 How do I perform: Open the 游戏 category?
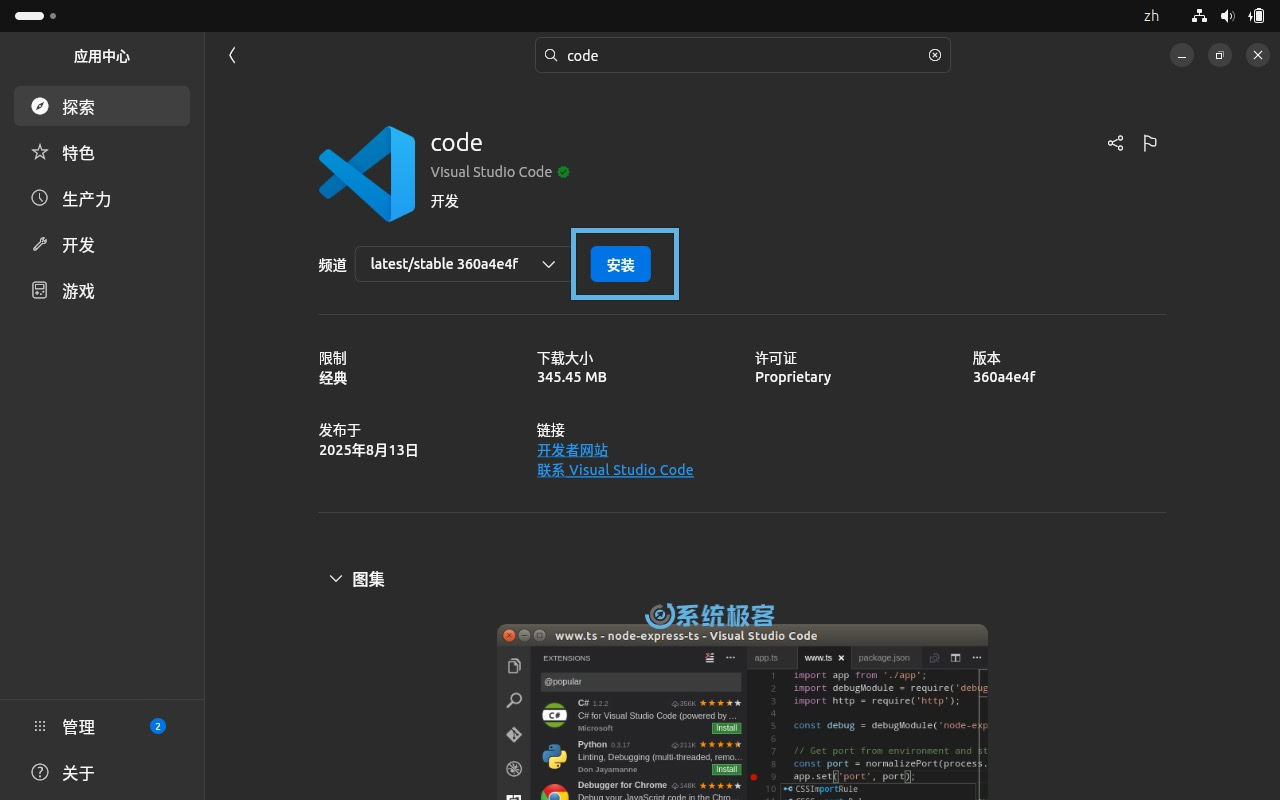(x=102, y=290)
